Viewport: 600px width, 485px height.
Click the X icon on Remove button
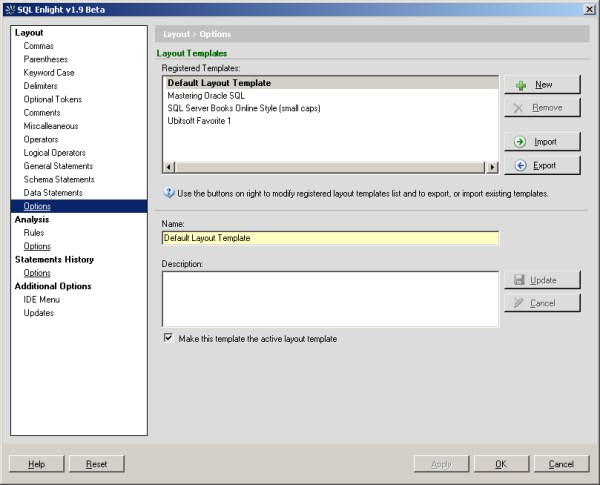[518, 108]
